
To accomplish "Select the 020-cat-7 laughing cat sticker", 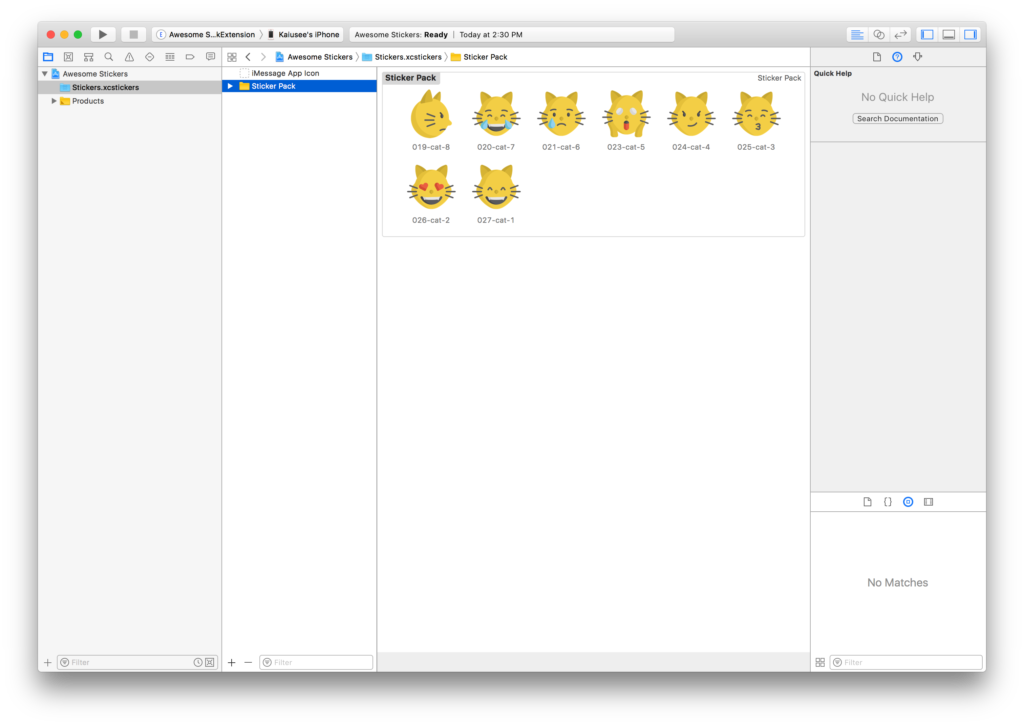I will coord(496,120).
